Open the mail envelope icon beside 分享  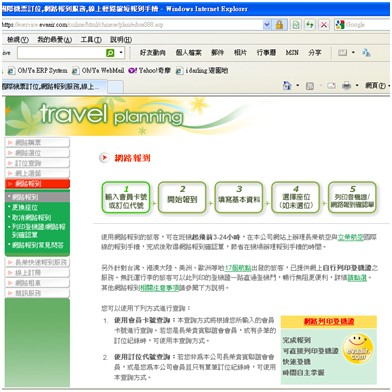click(342, 53)
